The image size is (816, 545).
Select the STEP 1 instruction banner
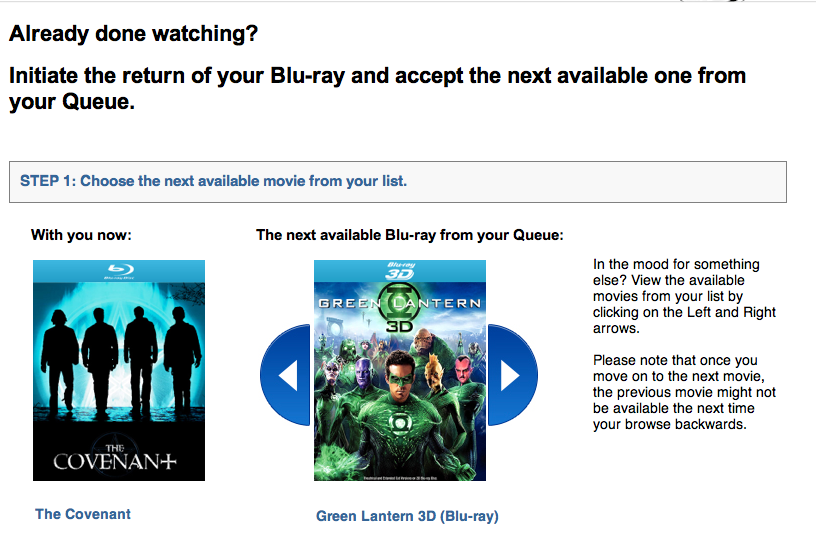[398, 182]
